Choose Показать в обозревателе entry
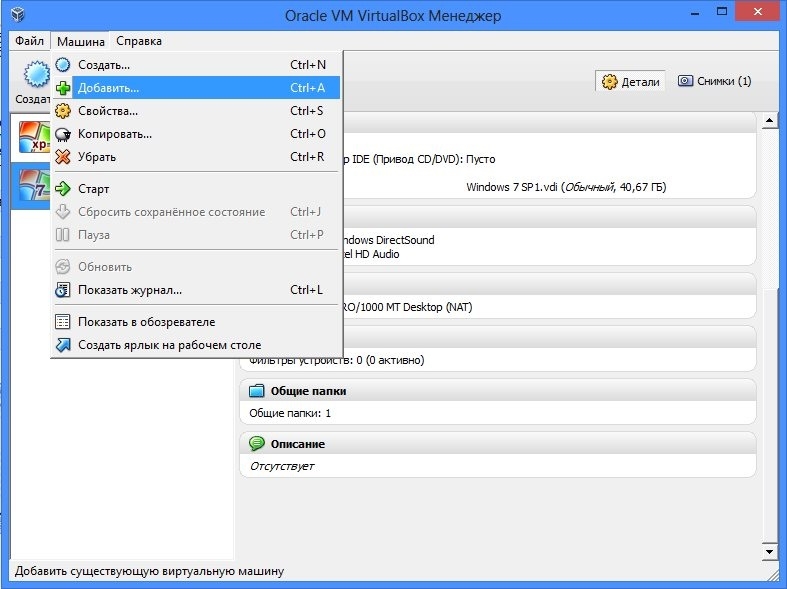The height and width of the screenshot is (589, 787). [x=197, y=322]
